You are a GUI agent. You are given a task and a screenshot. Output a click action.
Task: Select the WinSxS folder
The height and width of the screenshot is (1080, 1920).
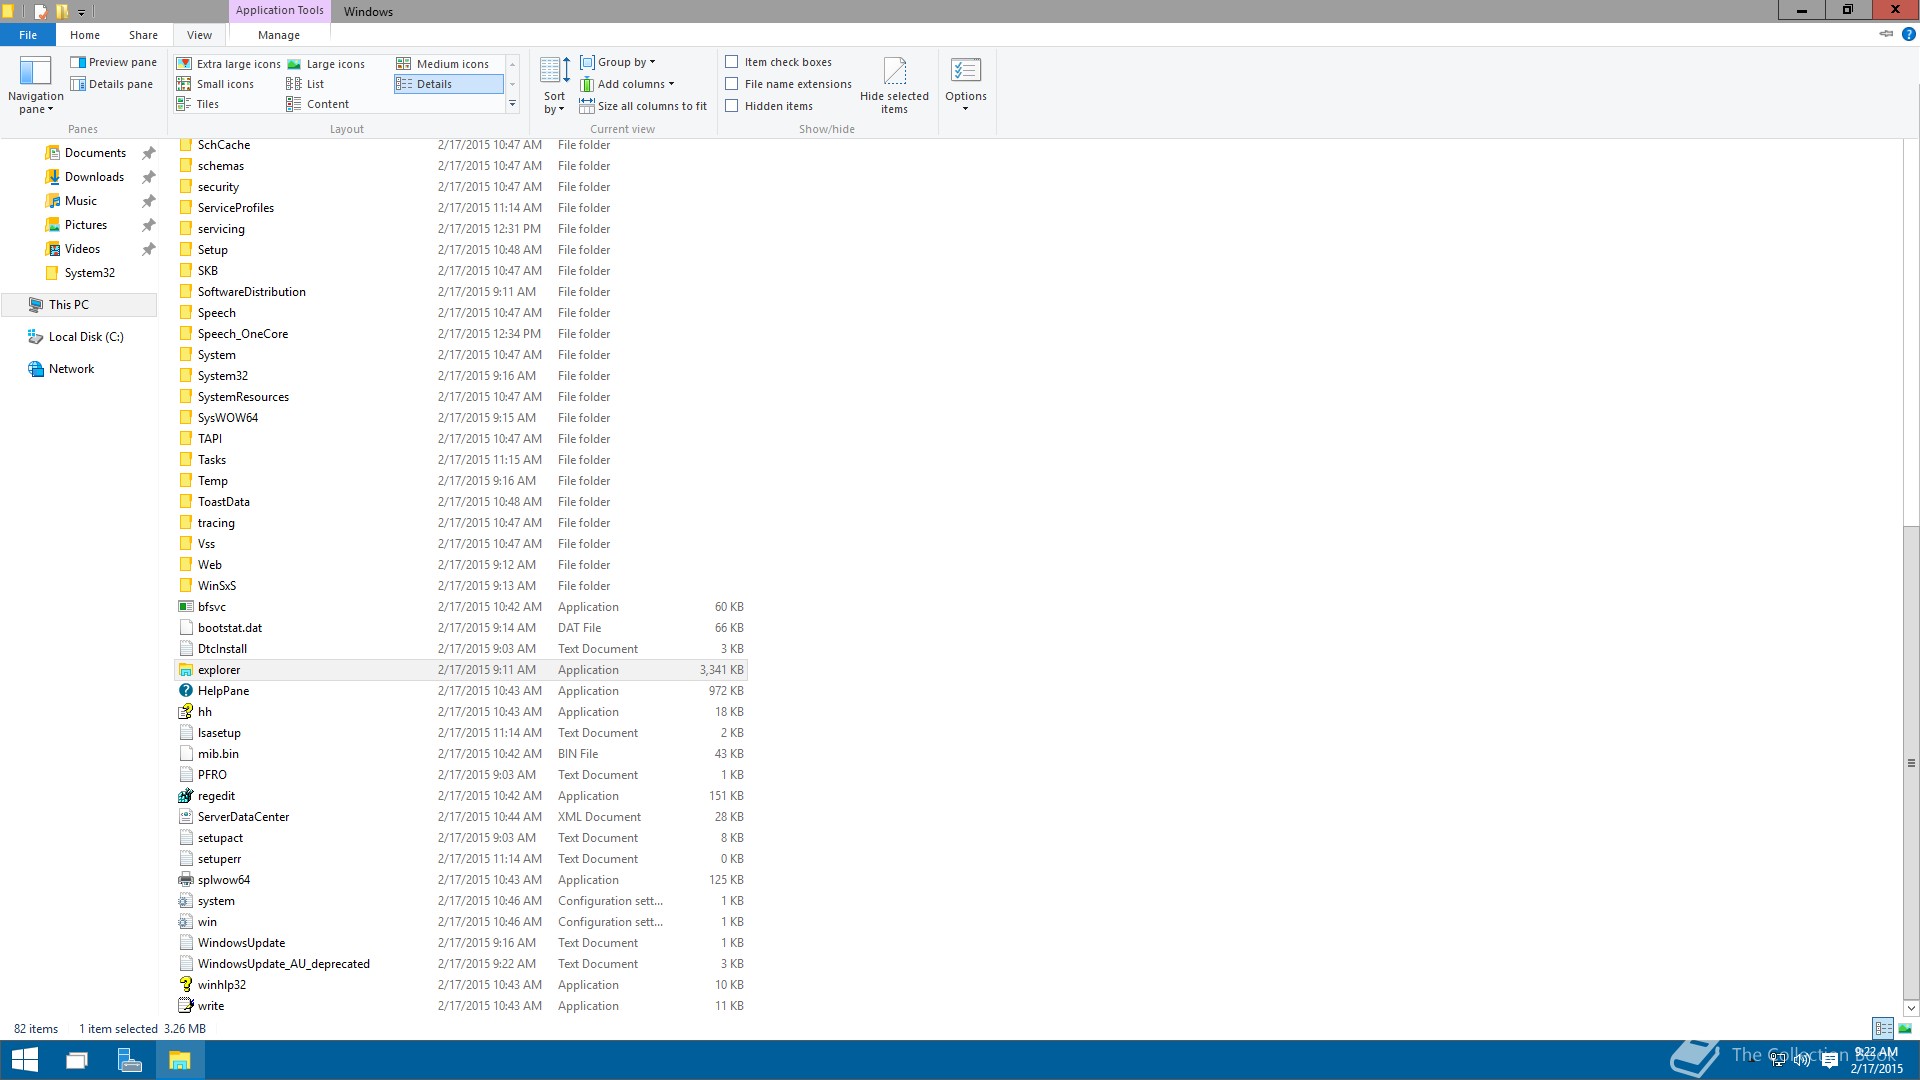click(x=461, y=586)
